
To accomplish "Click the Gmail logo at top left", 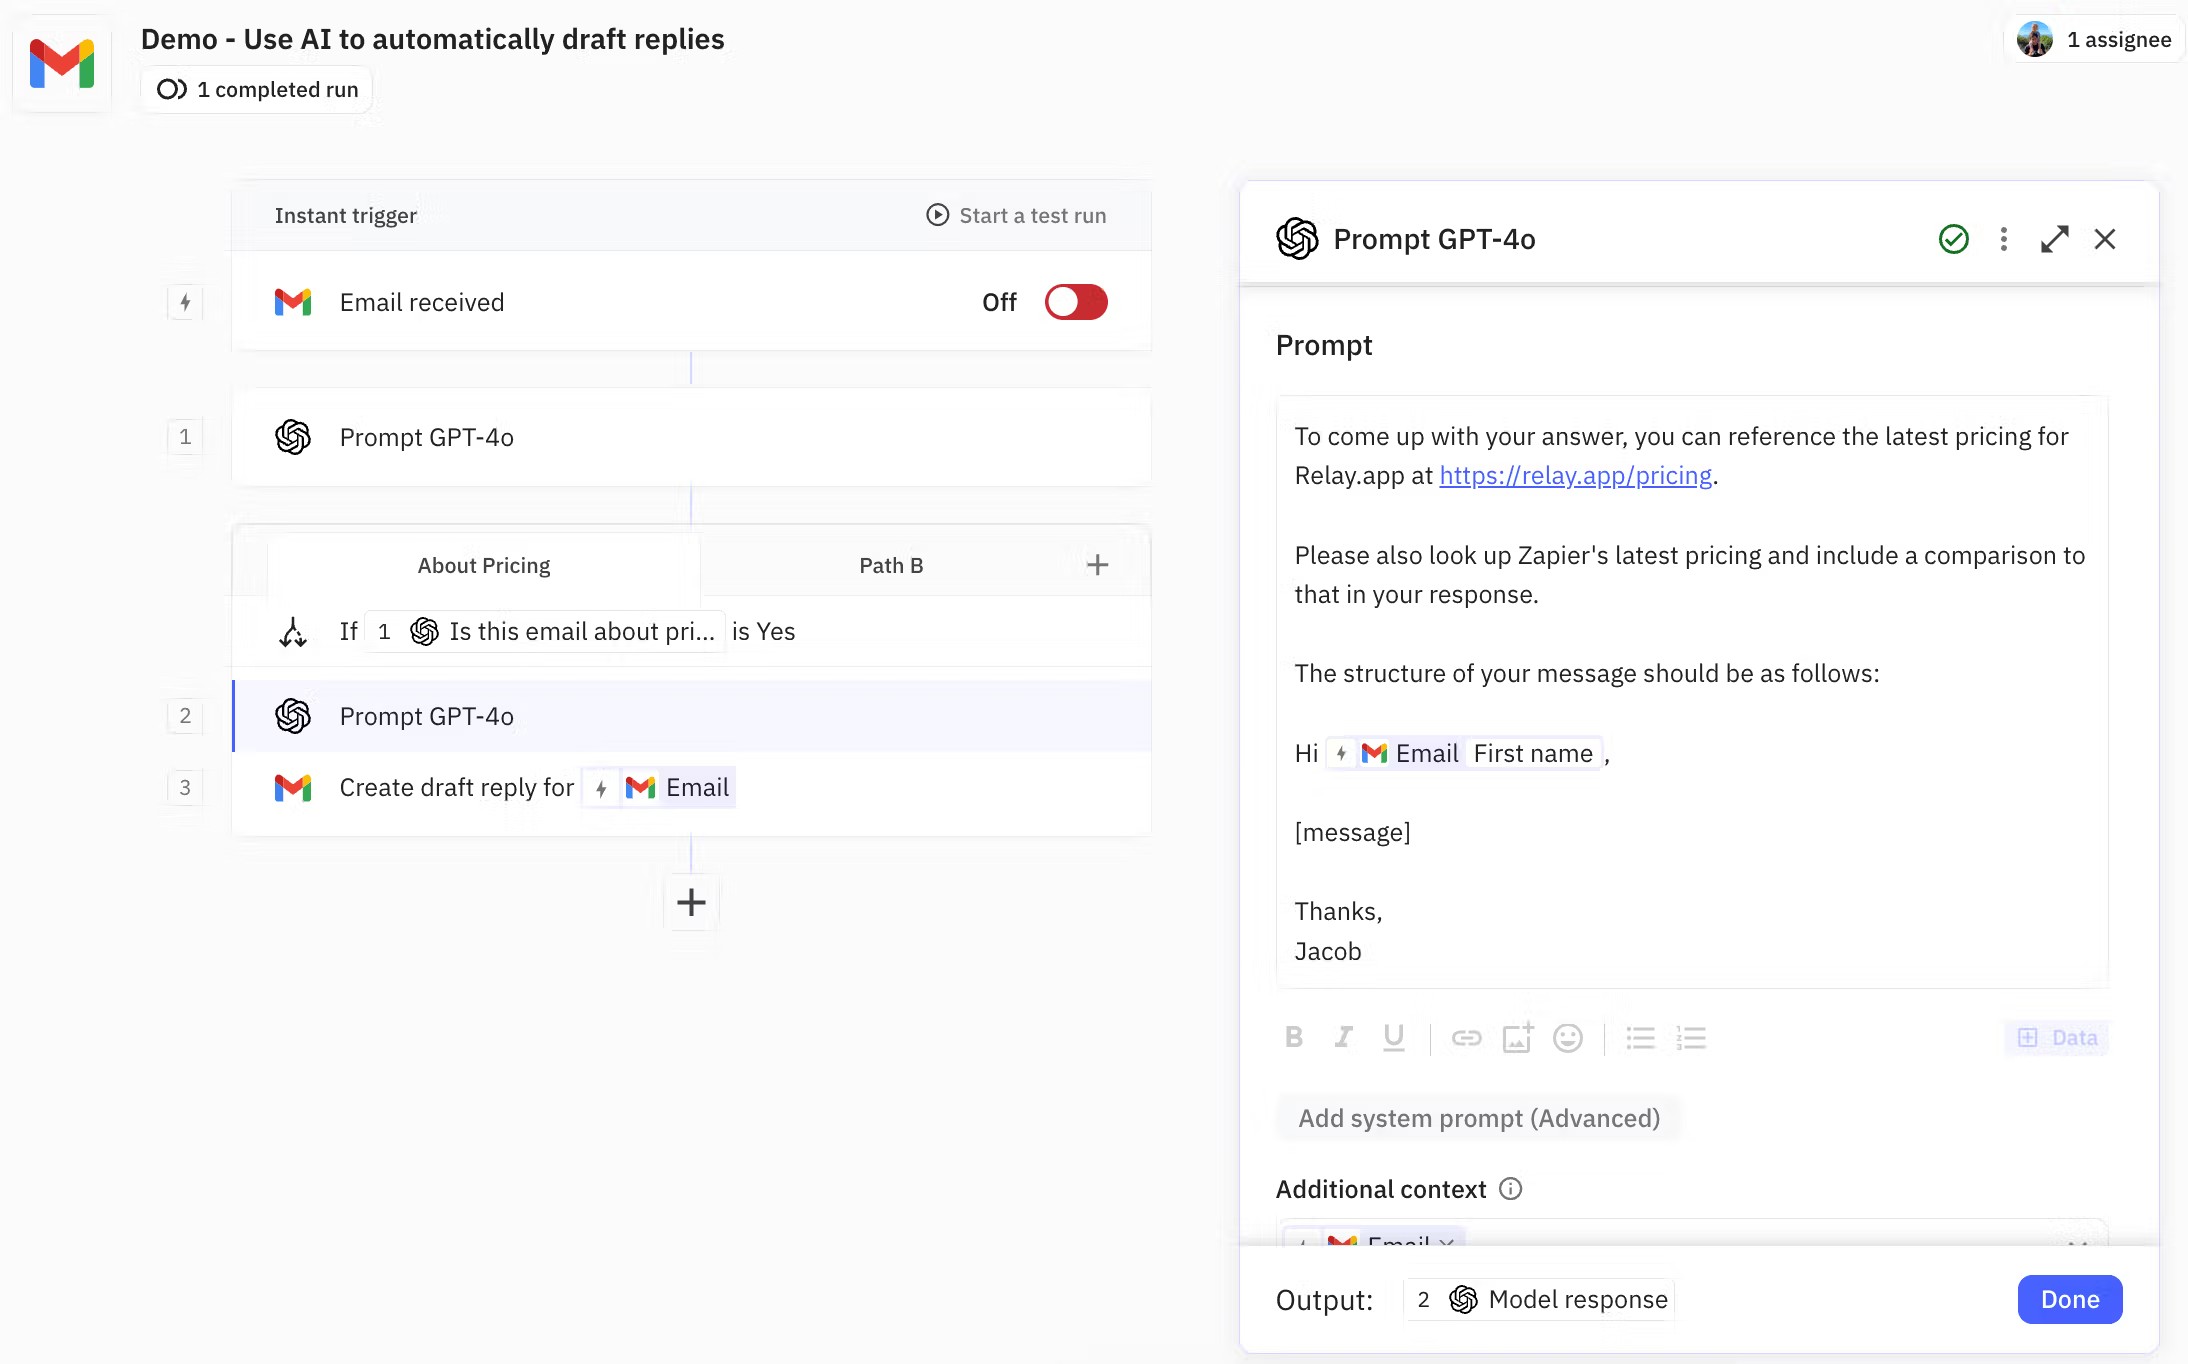I will click(x=62, y=63).
